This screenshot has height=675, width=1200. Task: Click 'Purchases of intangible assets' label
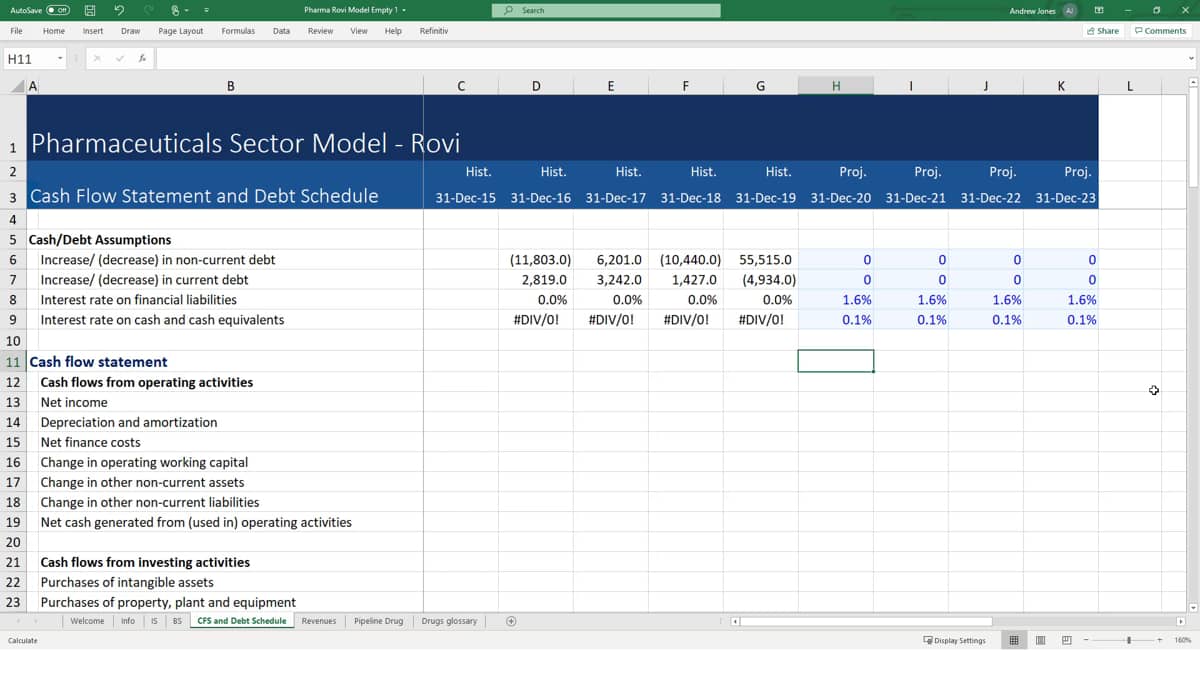point(127,582)
